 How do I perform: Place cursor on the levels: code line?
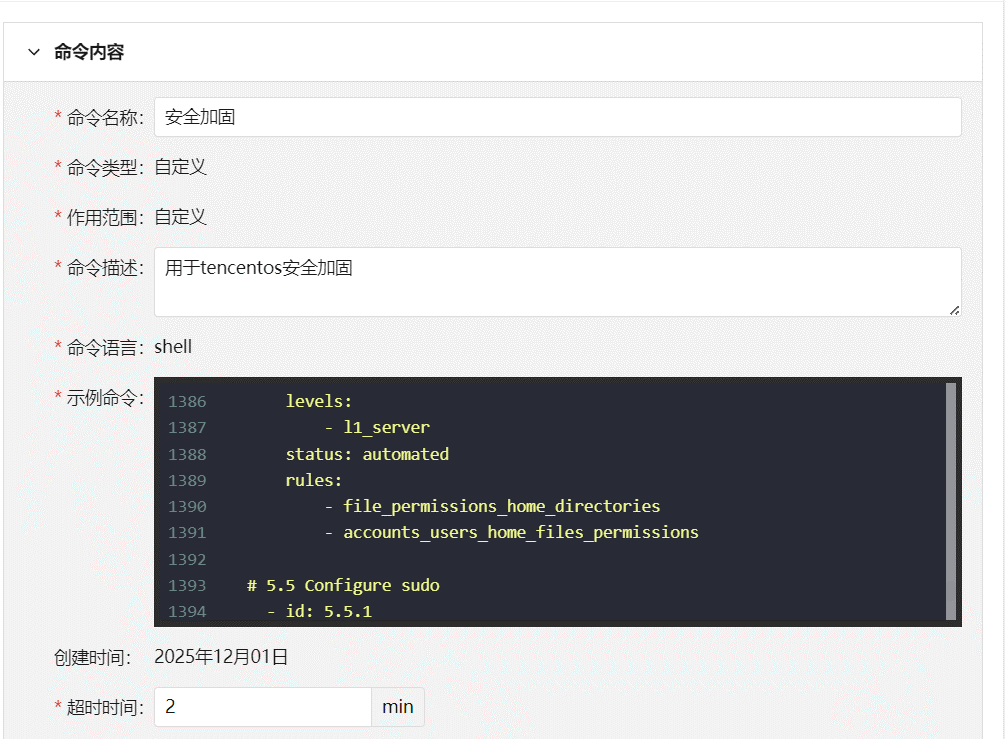tap(318, 402)
